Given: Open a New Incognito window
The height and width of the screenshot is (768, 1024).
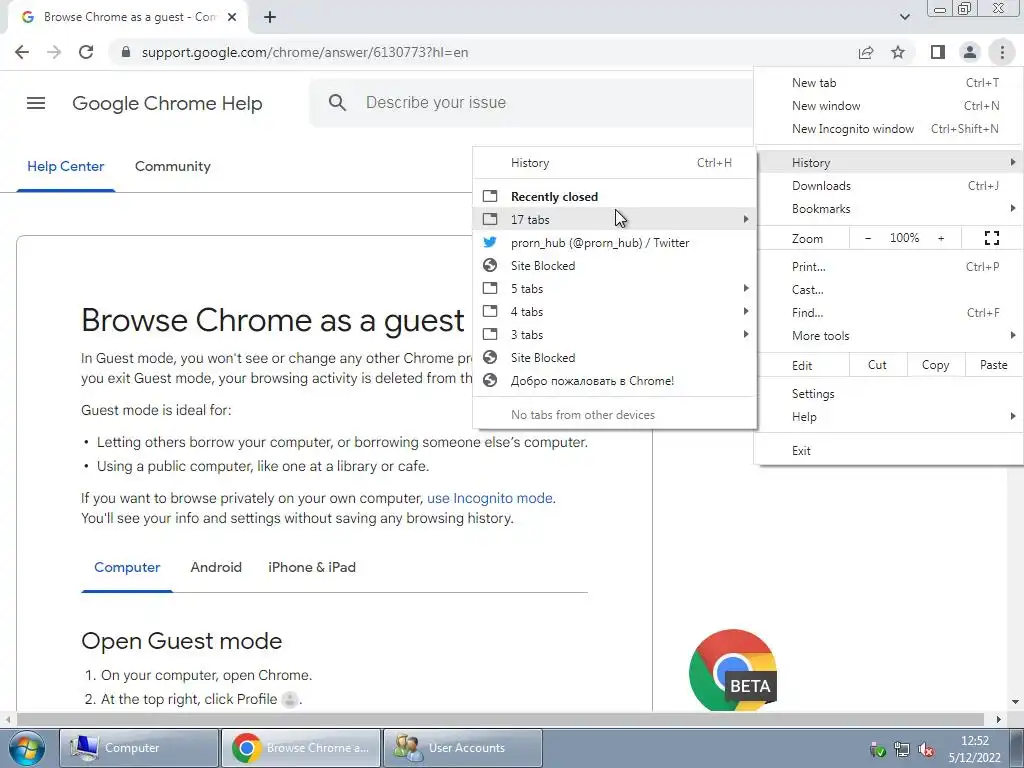Looking at the screenshot, I should point(888,129).
